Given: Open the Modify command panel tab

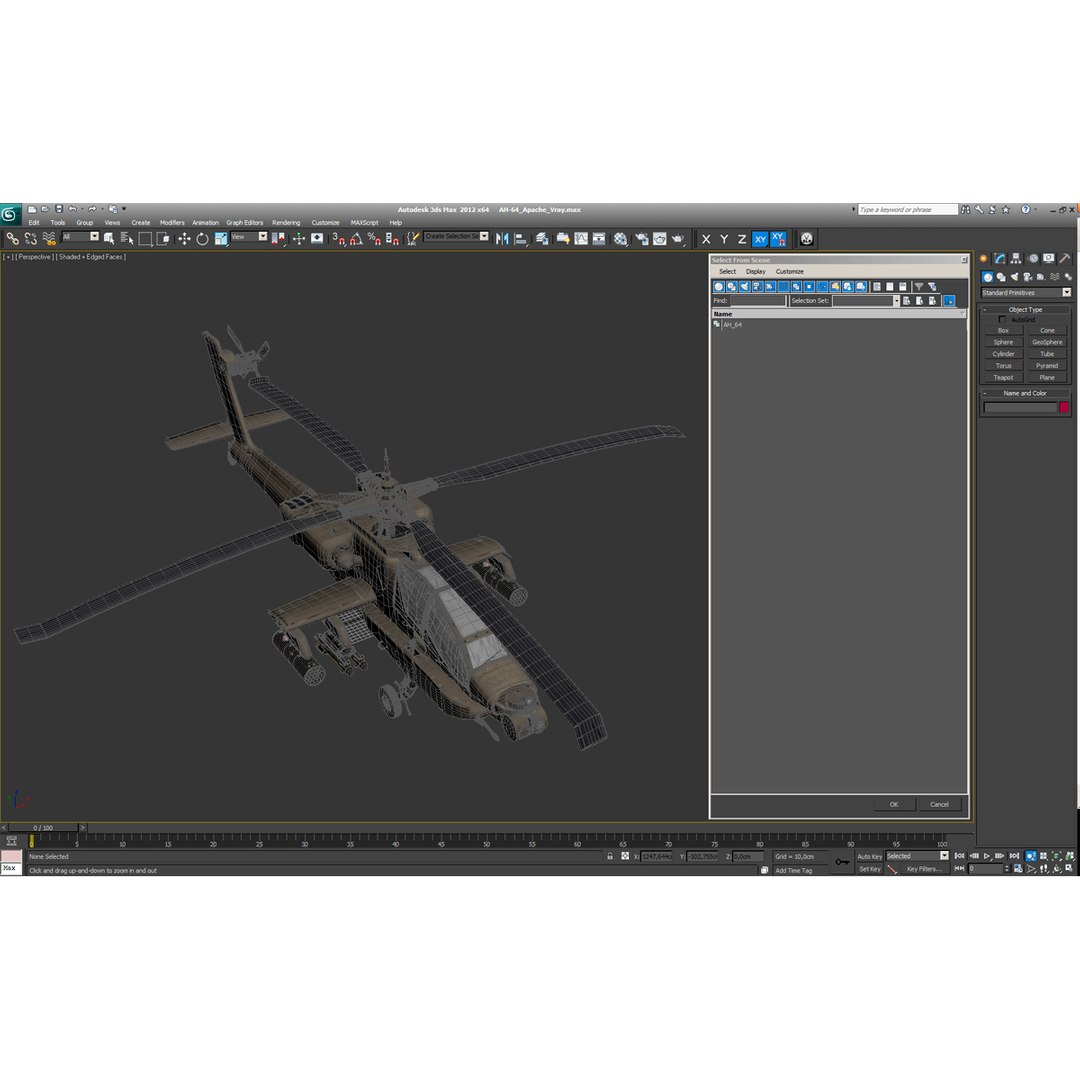Looking at the screenshot, I should coord(999,258).
